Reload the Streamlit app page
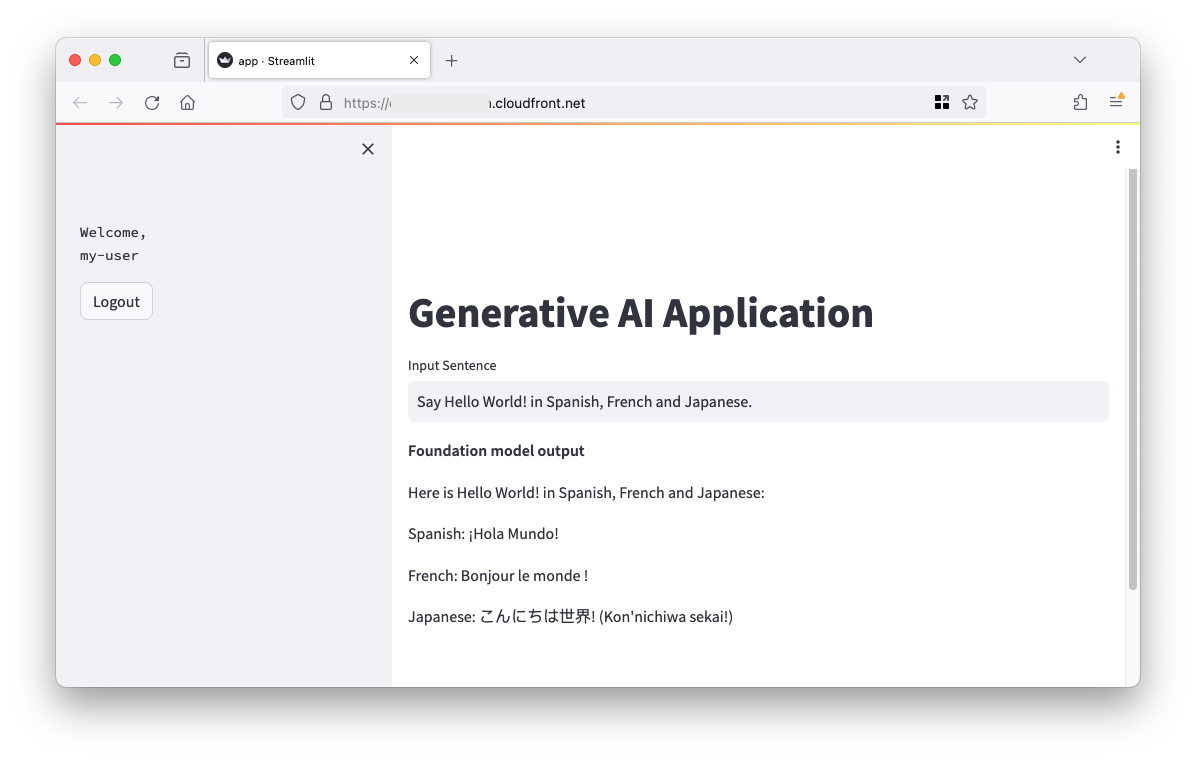 [x=152, y=102]
